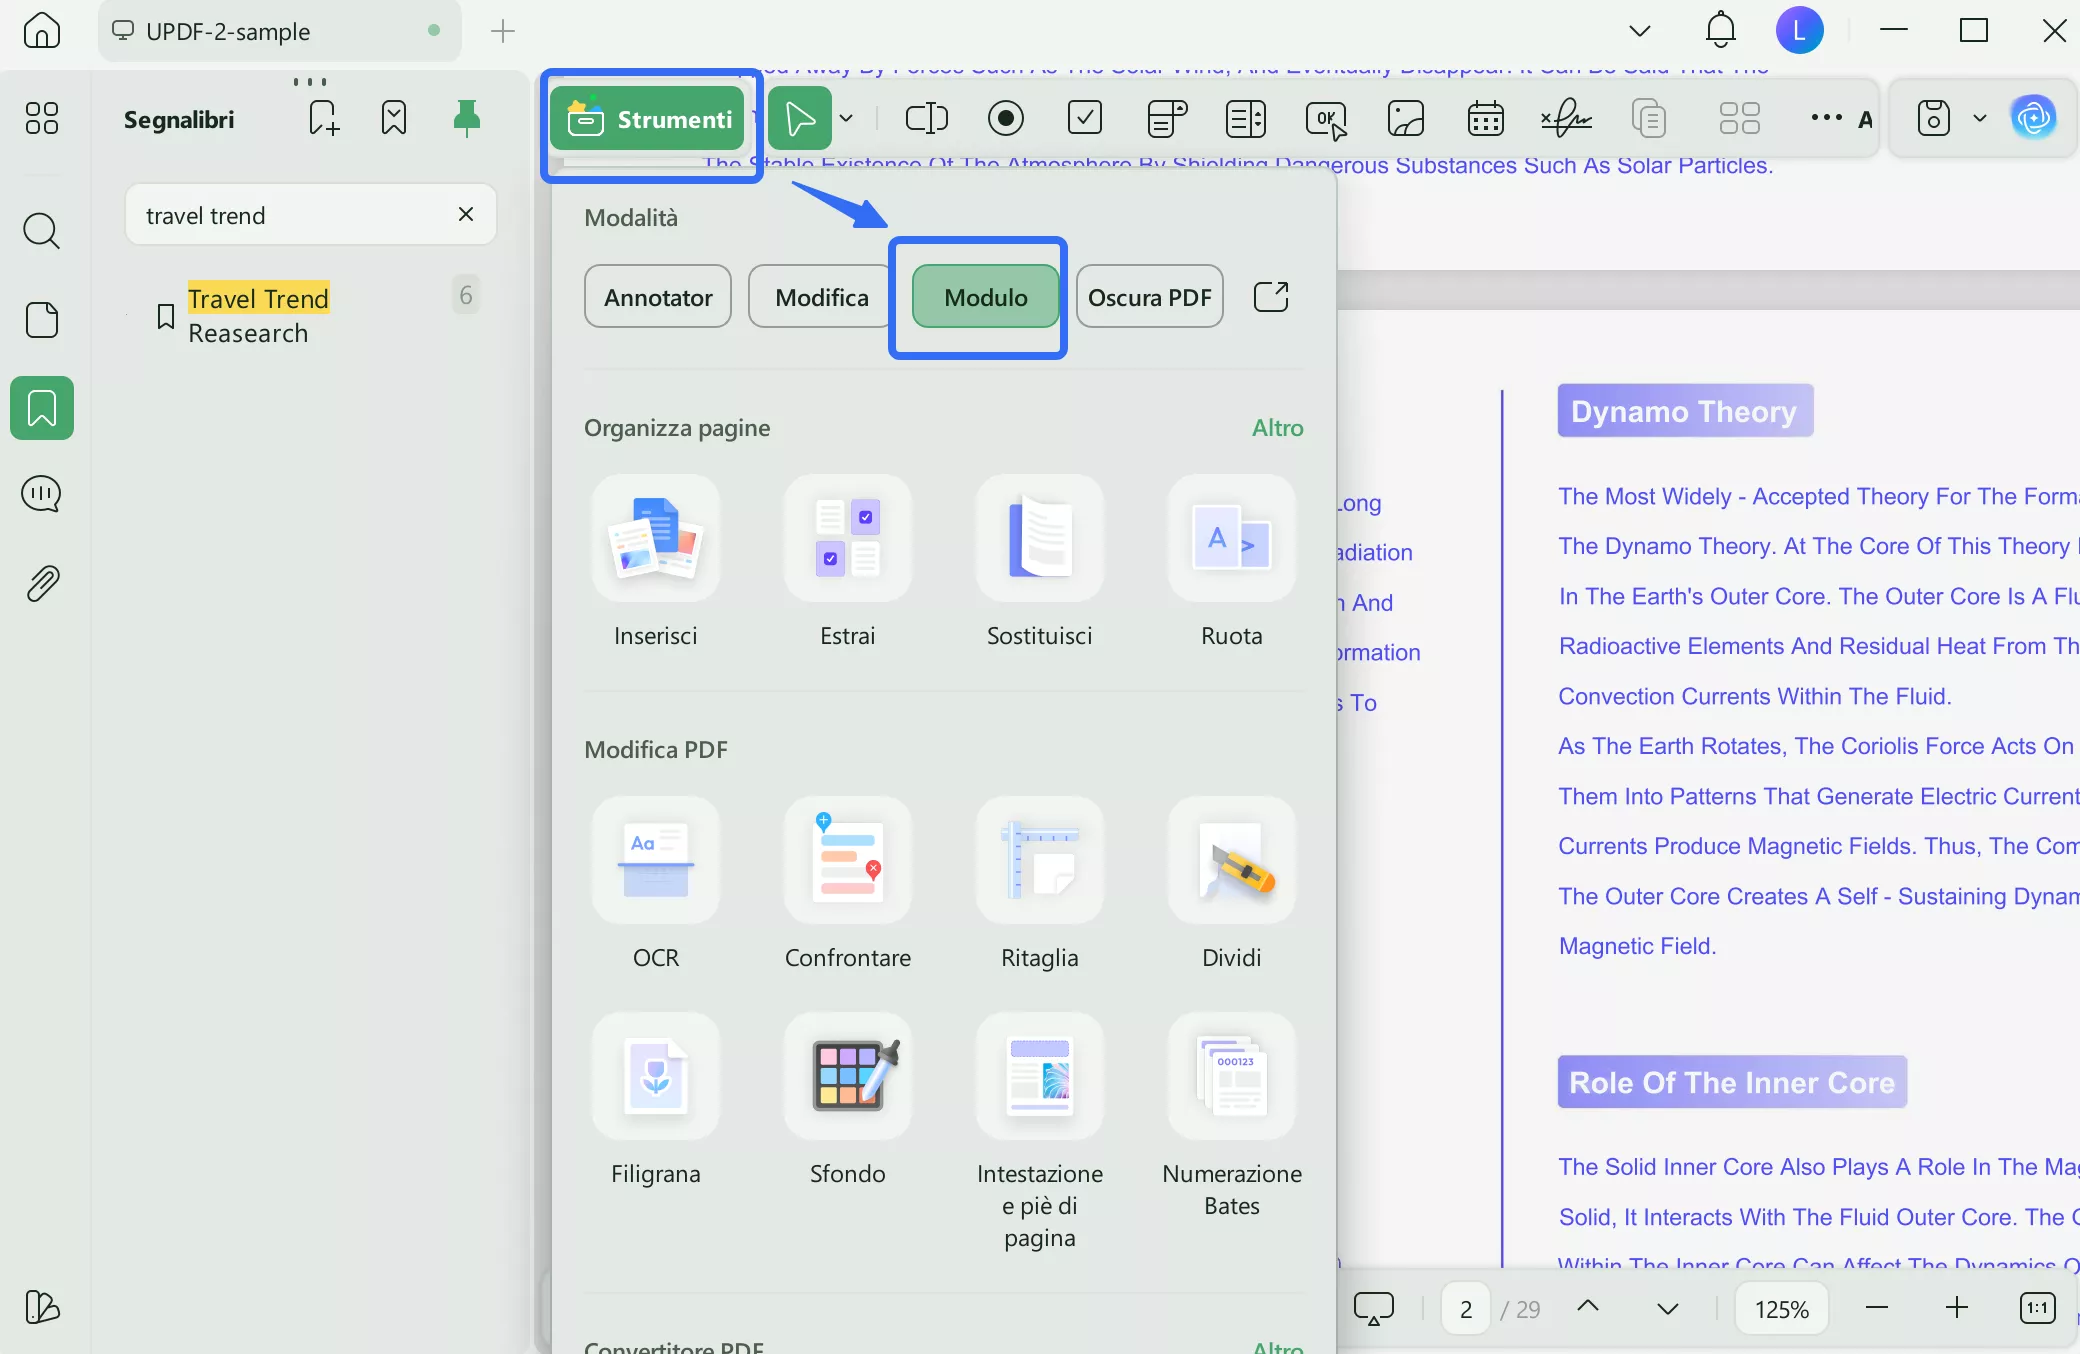2080x1354 pixels.
Task: Open the OCR tool
Action: click(655, 860)
